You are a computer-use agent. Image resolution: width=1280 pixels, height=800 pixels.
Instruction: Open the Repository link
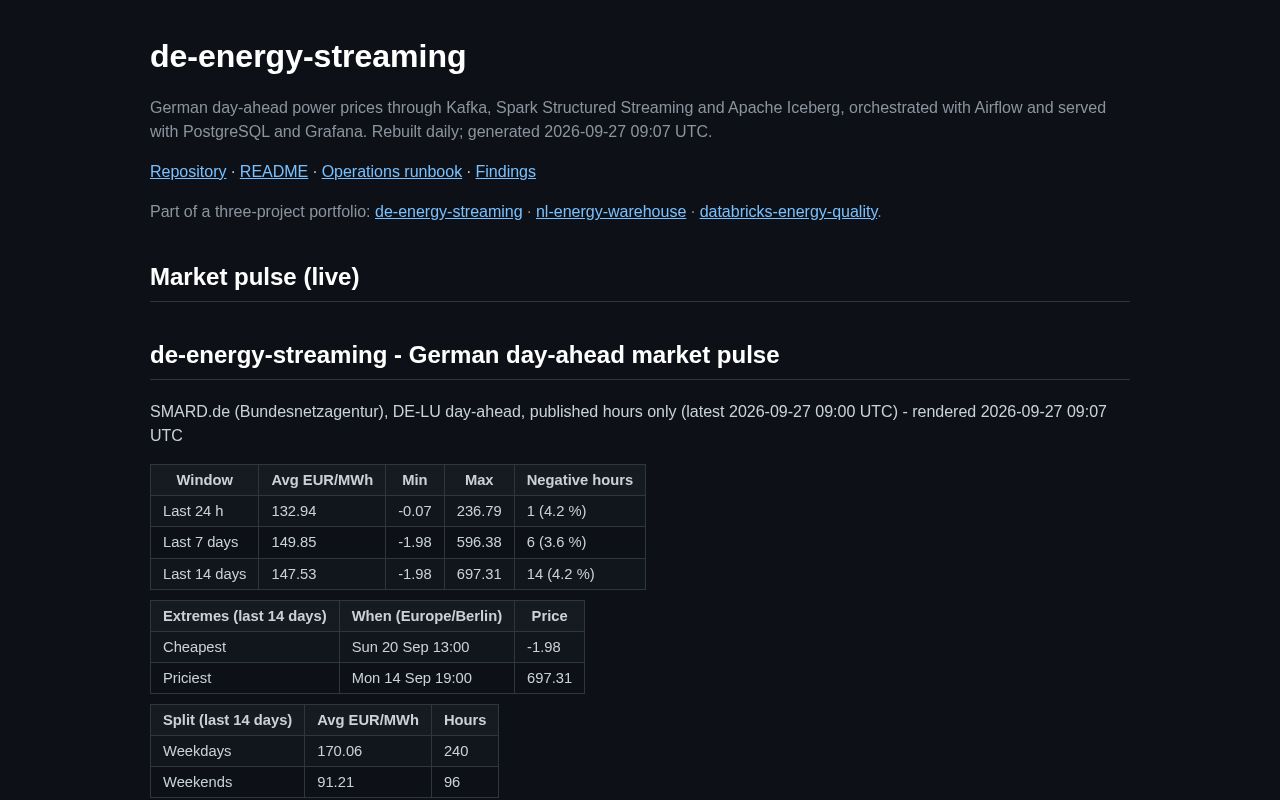[188, 171]
